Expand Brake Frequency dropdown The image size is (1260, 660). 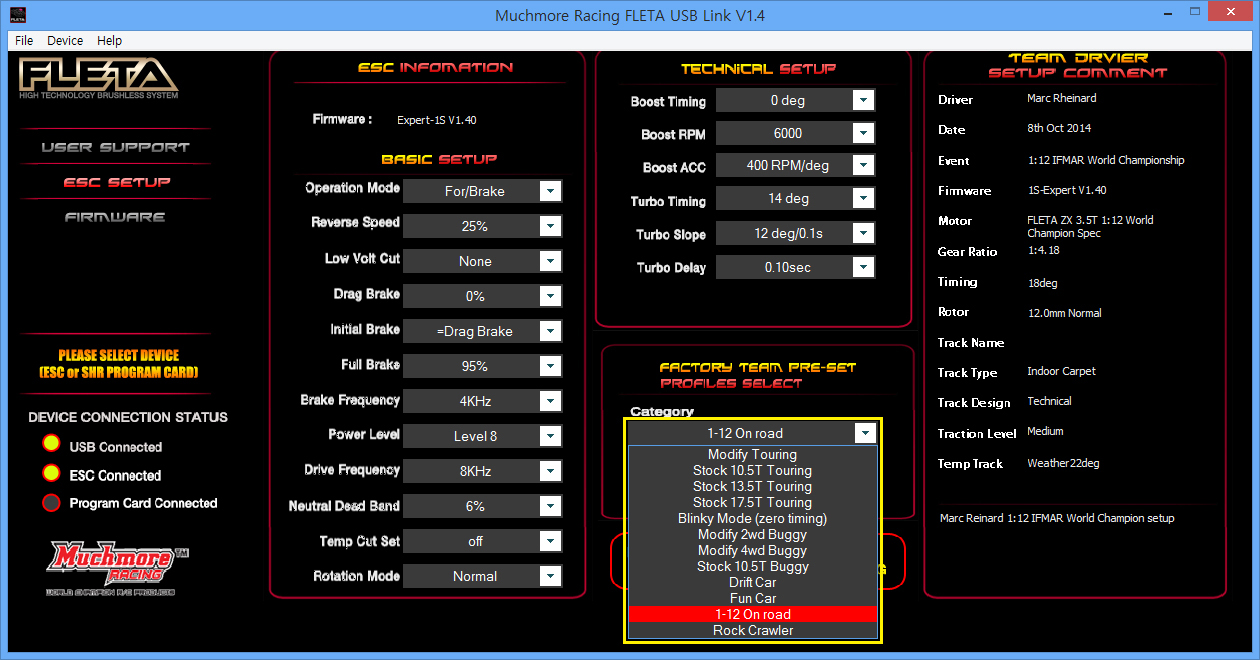(x=550, y=401)
